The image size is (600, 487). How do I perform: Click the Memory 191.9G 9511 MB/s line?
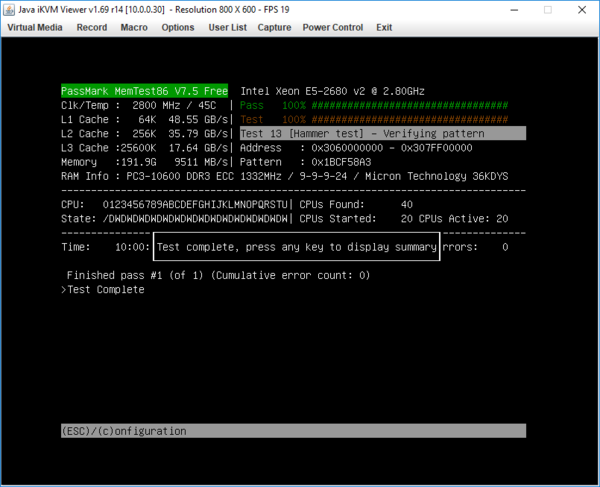tap(145, 162)
